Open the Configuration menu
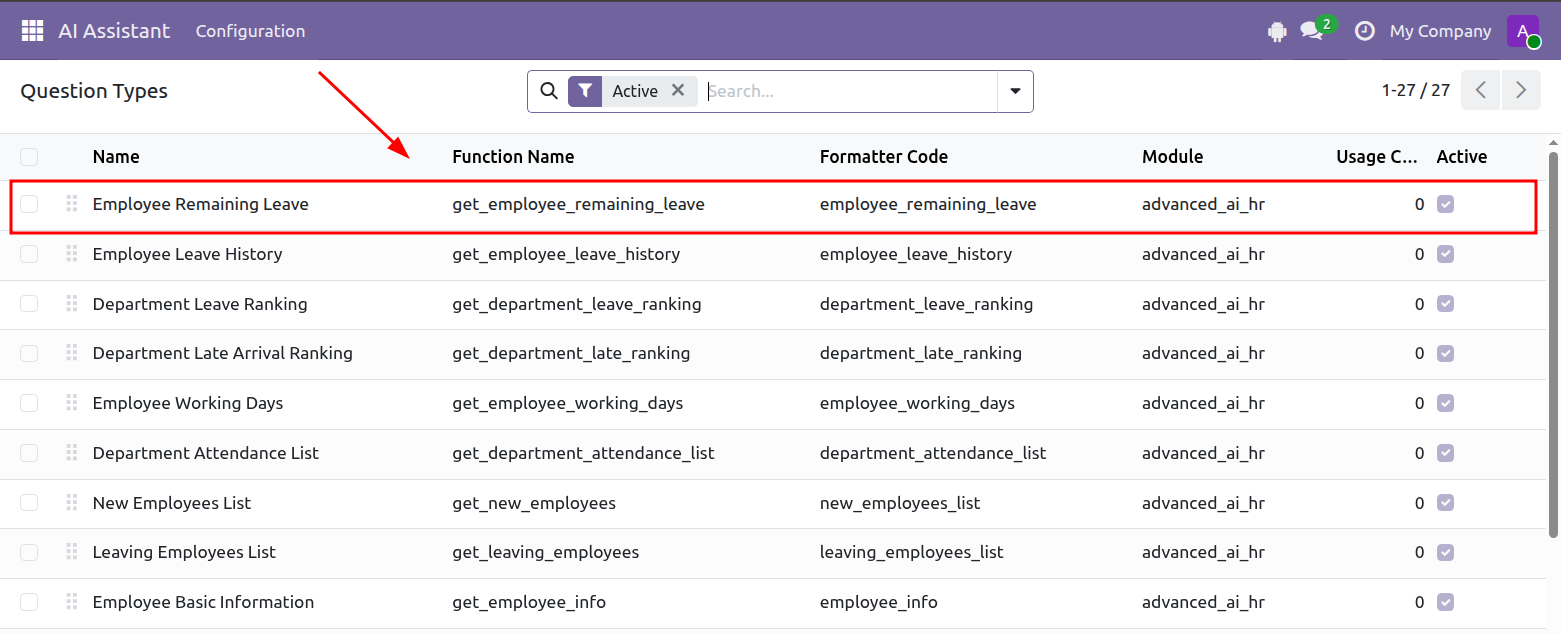Image resolution: width=1561 pixels, height=634 pixels. [250, 31]
